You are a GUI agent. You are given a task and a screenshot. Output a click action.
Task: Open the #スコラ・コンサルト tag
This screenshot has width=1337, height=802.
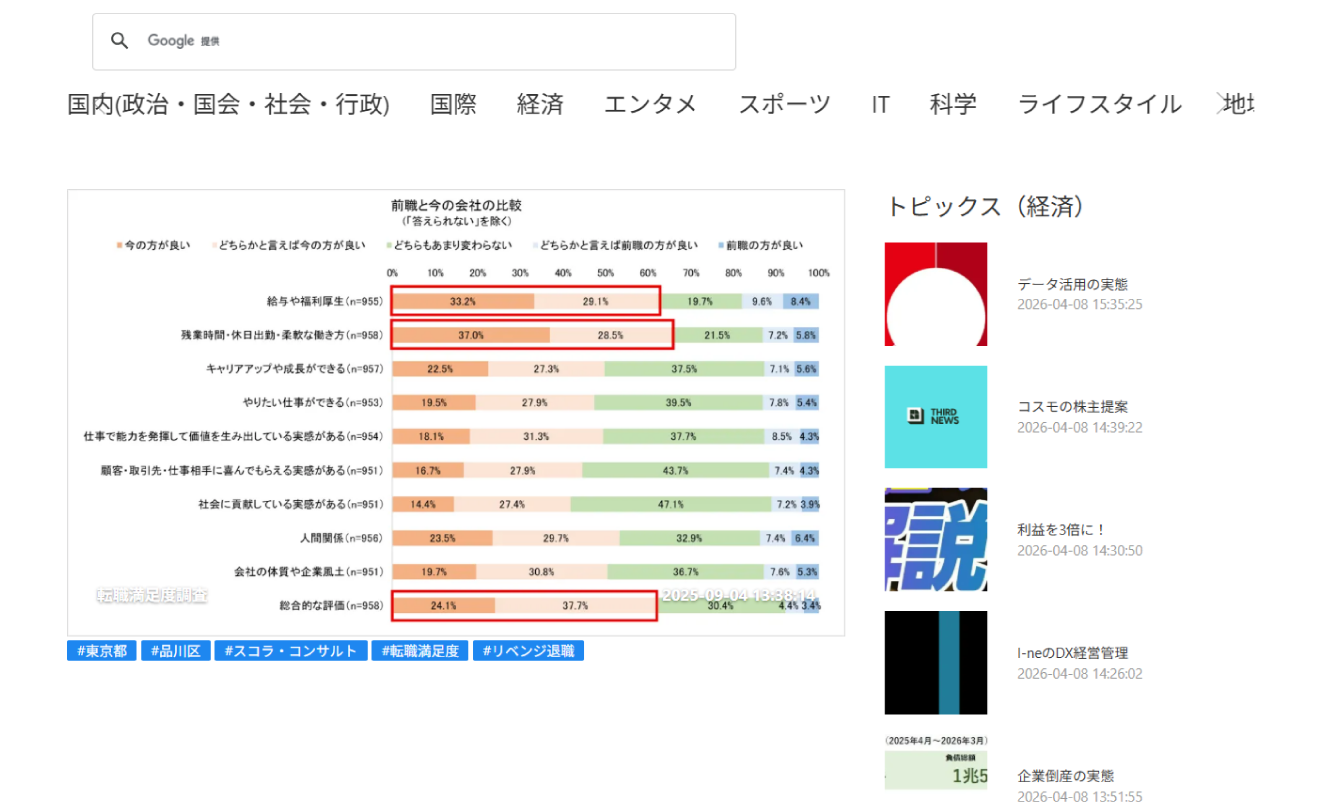coord(290,651)
